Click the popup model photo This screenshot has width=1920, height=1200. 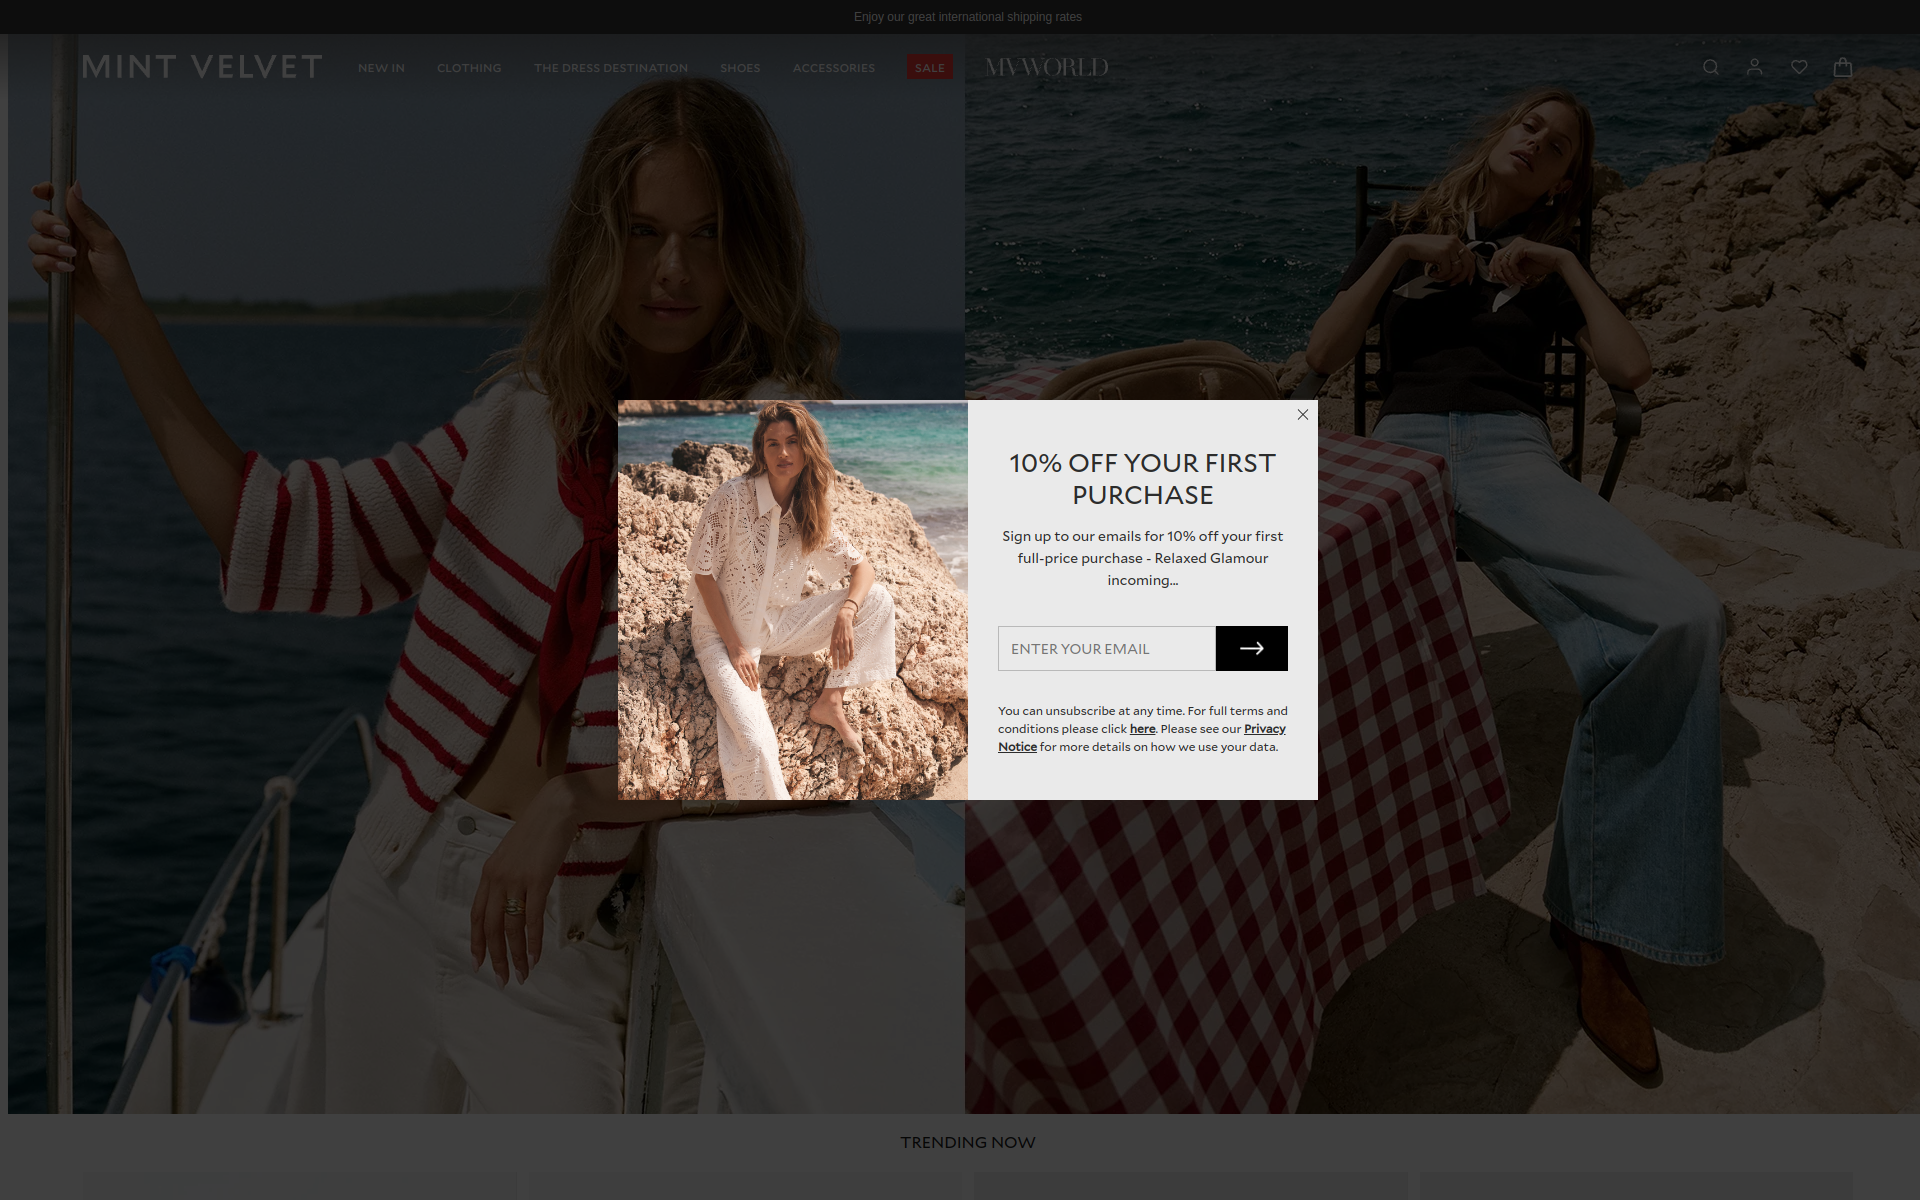click(793, 600)
